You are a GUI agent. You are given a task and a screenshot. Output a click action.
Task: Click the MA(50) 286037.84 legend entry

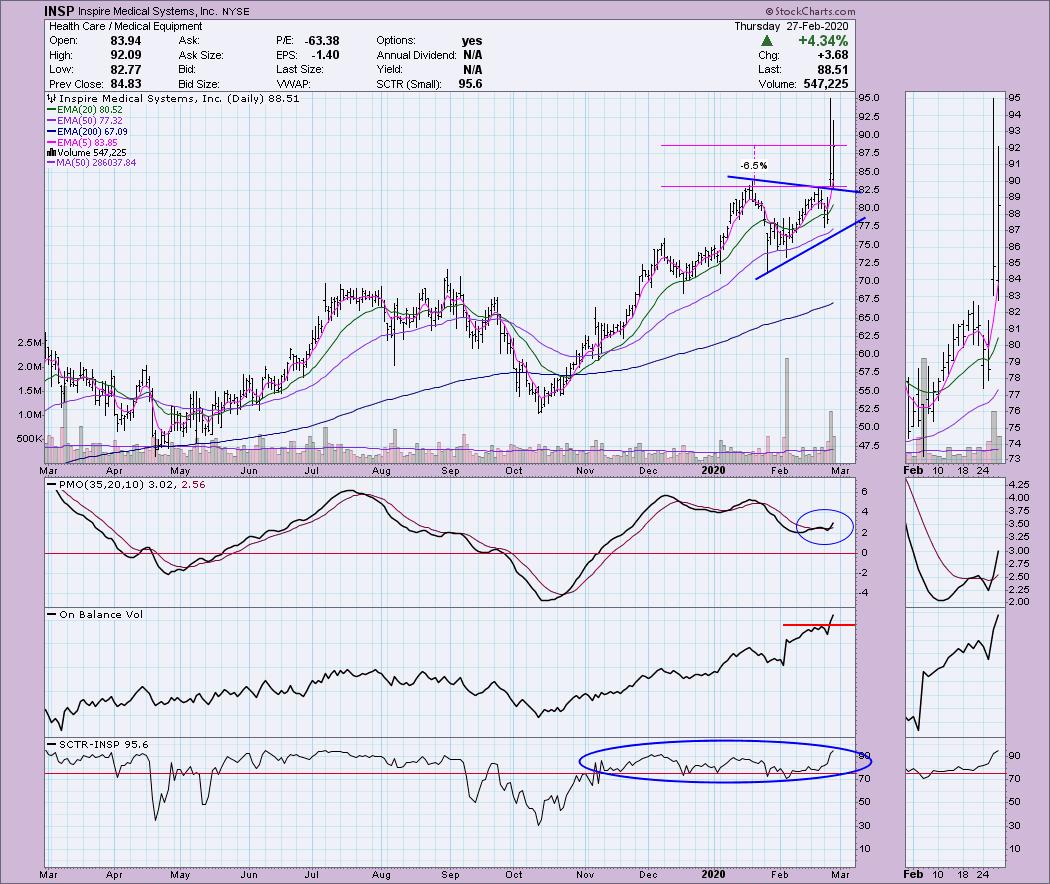click(92, 163)
